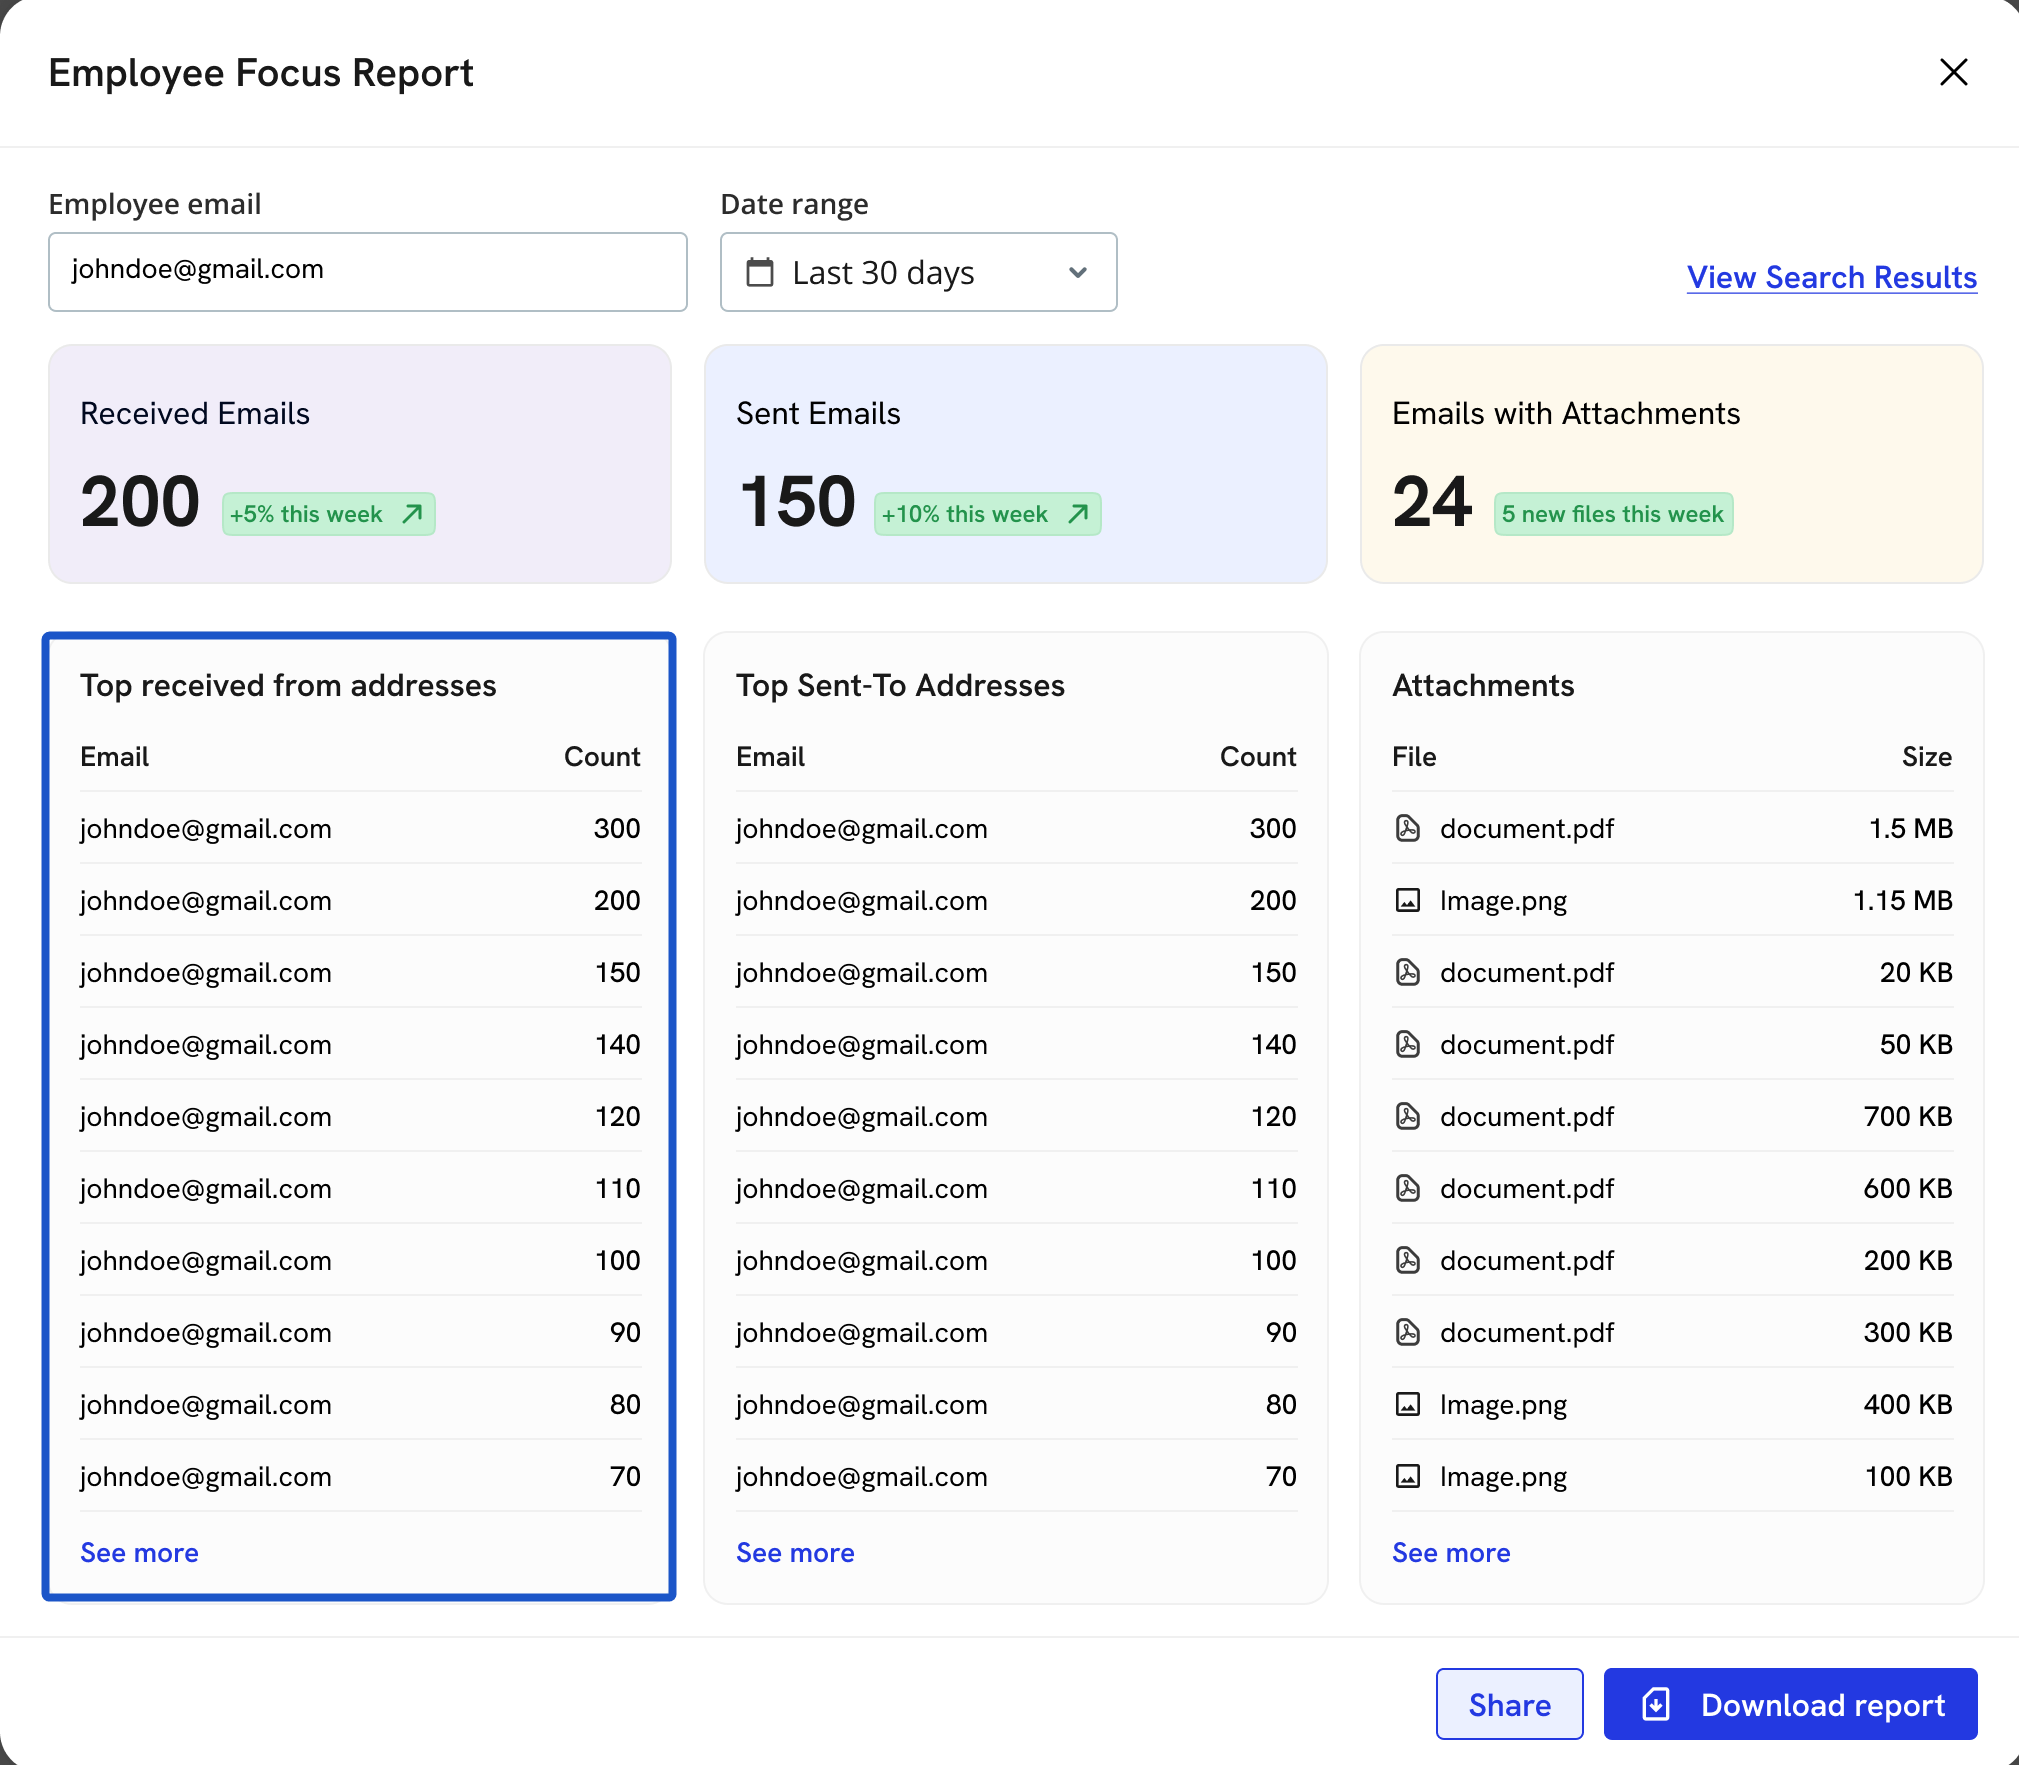Viewport: 2019px width, 1765px height.
Task: See more in the Attachments list
Action: point(1451,1552)
